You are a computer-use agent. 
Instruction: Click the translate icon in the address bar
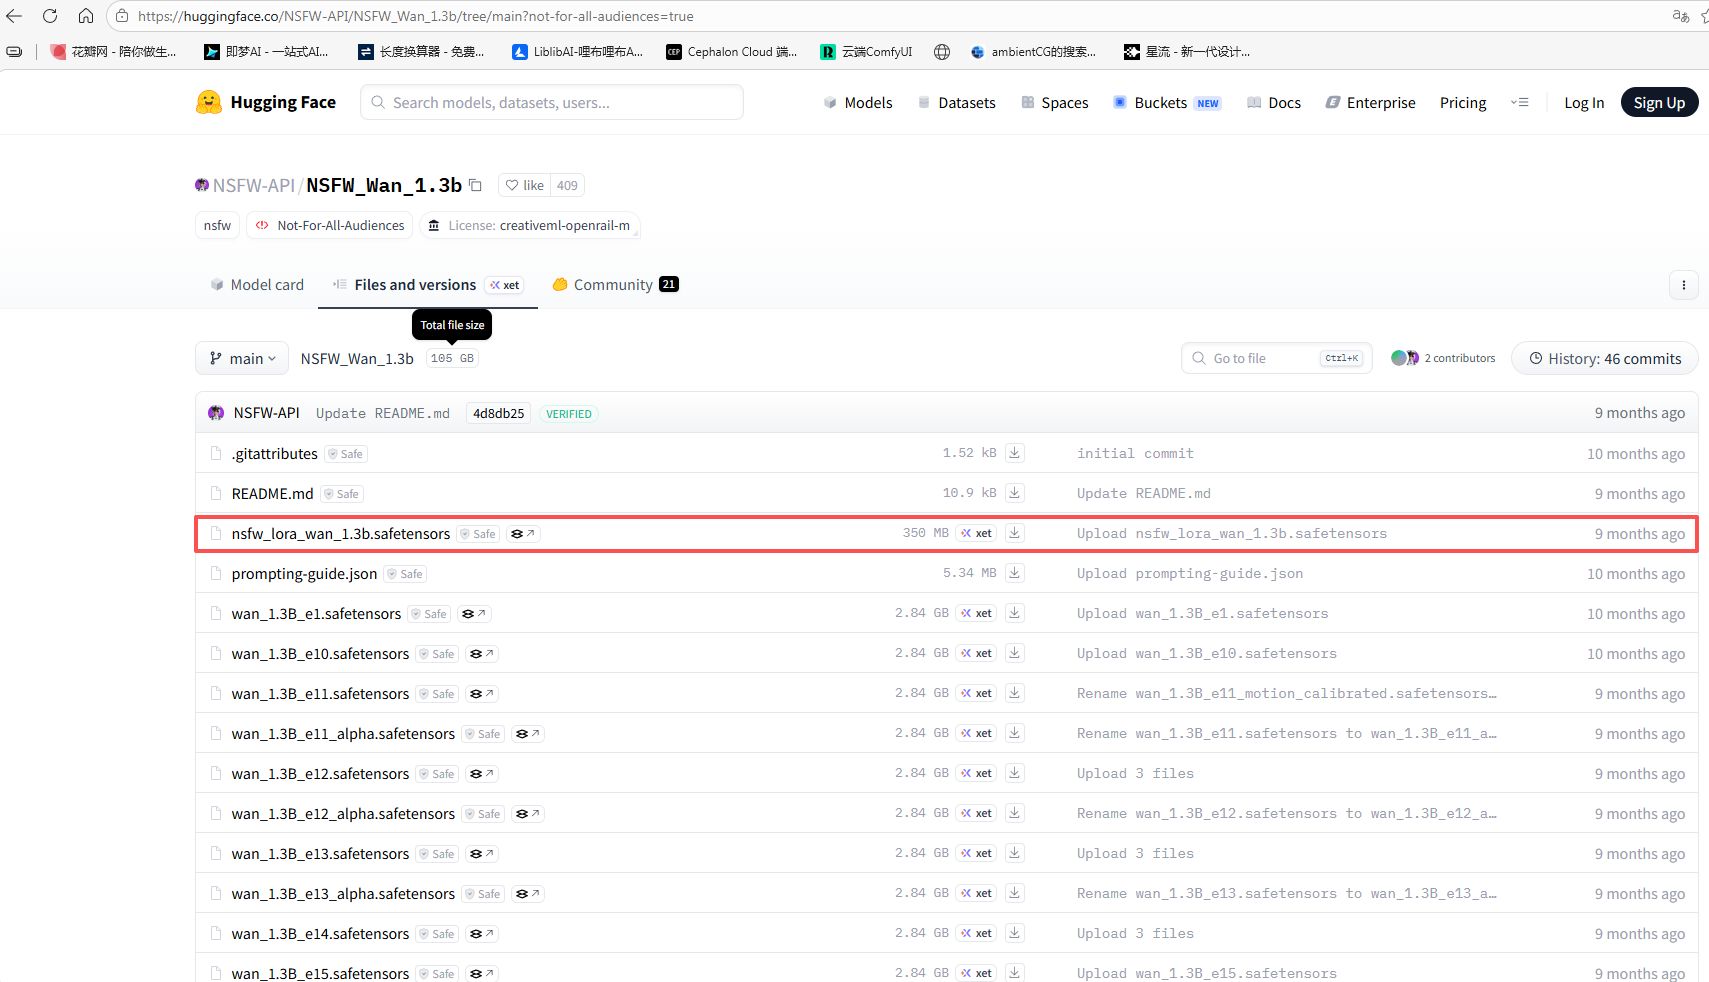pos(1680,16)
